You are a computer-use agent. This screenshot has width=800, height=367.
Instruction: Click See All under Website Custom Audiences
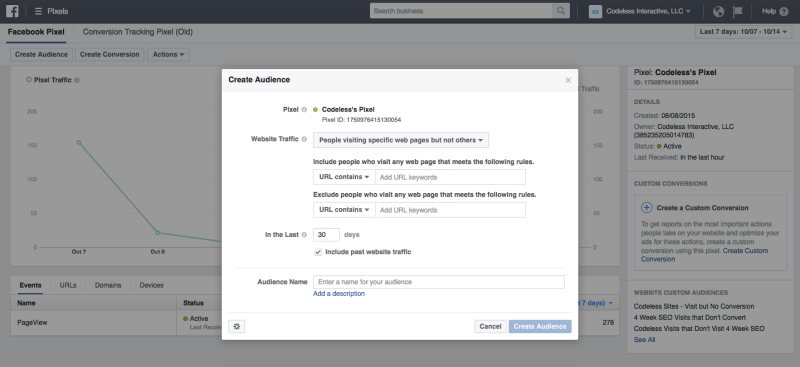(644, 340)
